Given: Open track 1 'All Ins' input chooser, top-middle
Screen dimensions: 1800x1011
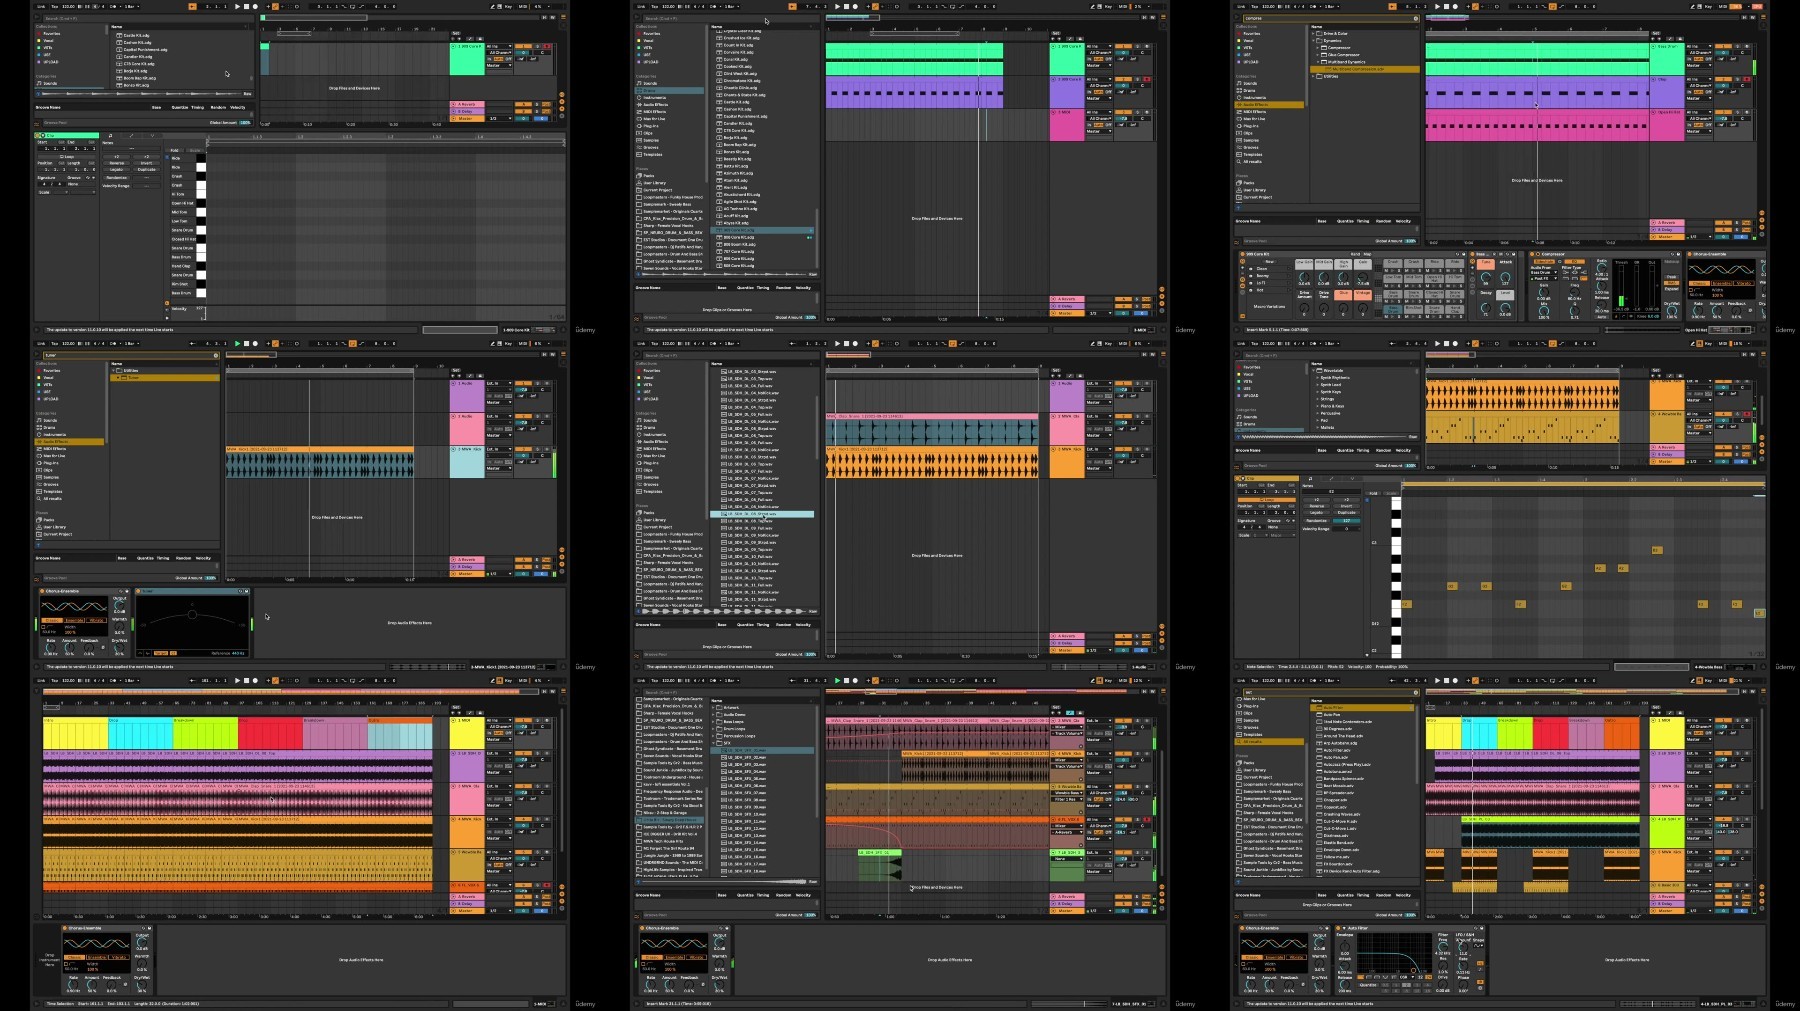Looking at the screenshot, I should pyautogui.click(x=1099, y=46).
